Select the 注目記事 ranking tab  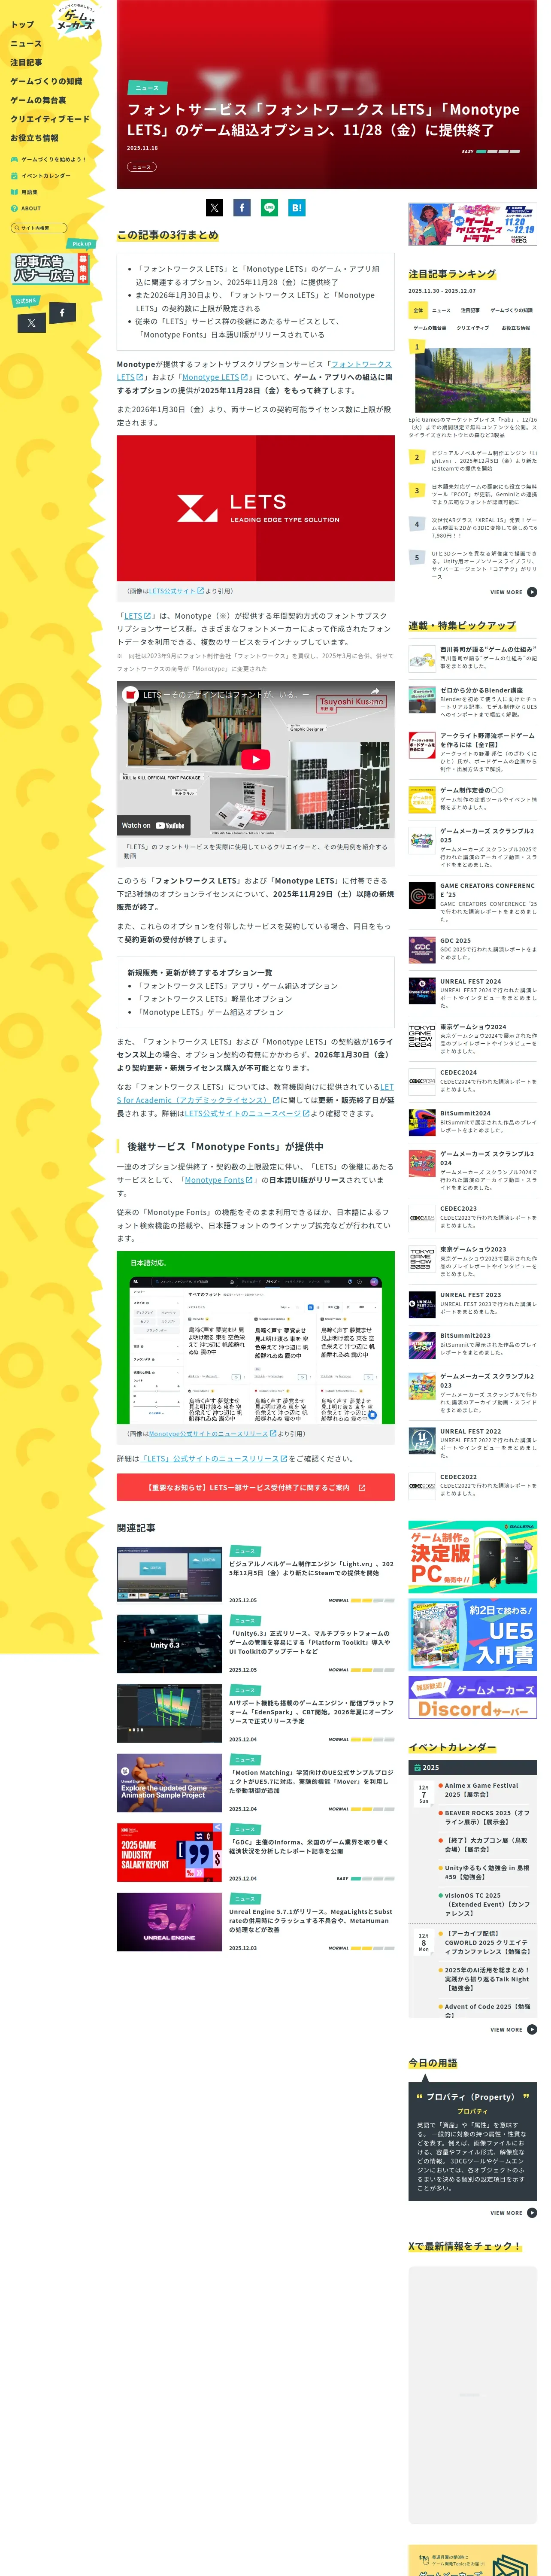470,310
